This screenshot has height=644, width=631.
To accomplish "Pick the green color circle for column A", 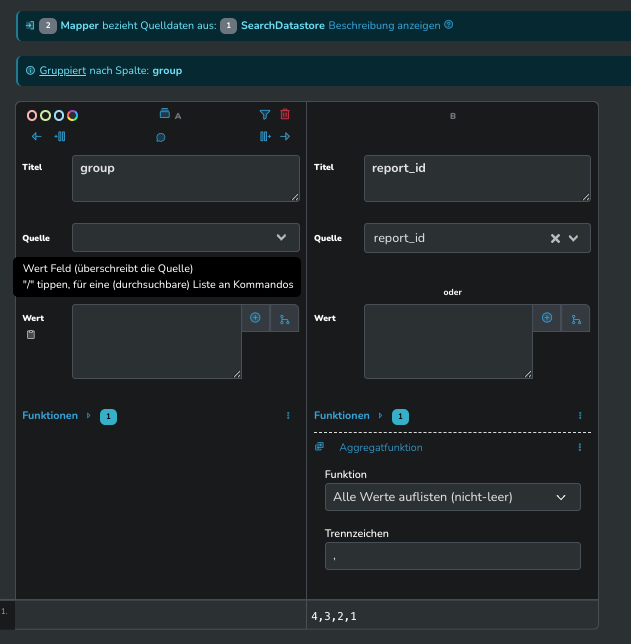I will click(x=45, y=116).
